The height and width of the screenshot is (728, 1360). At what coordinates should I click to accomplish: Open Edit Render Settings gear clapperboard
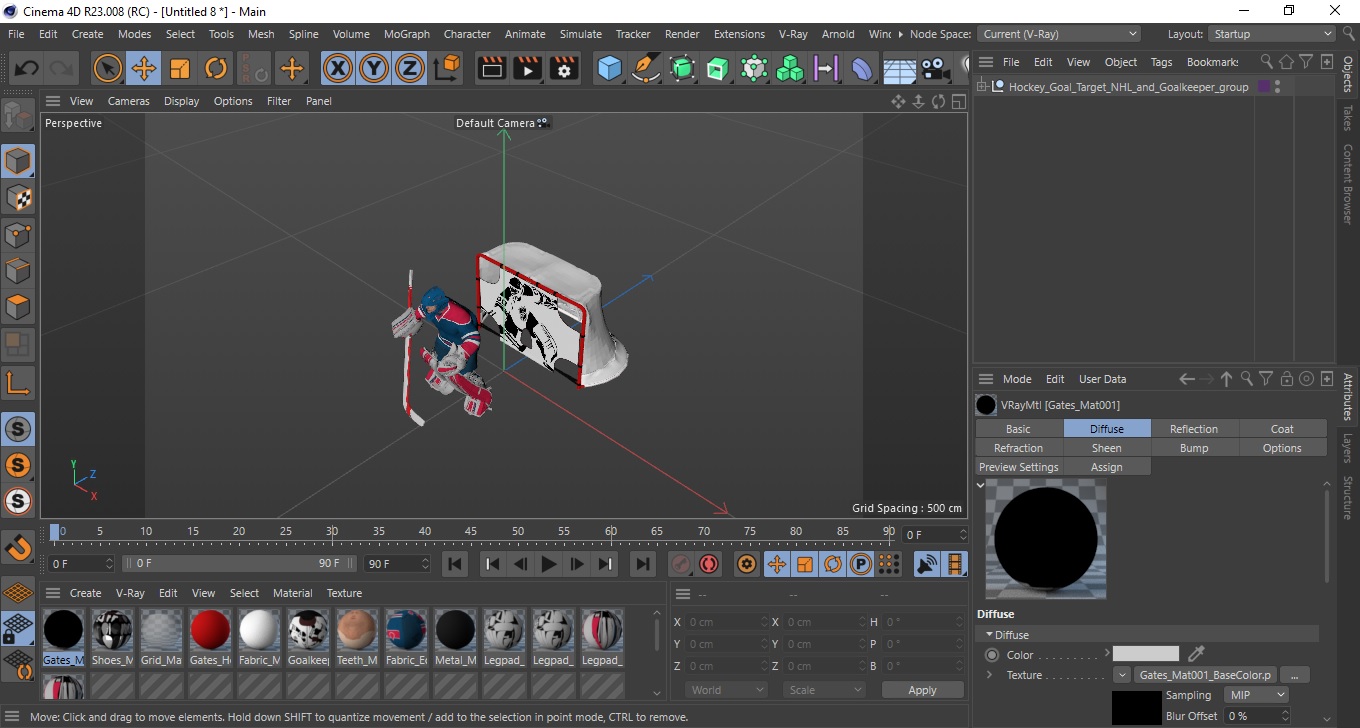point(564,68)
